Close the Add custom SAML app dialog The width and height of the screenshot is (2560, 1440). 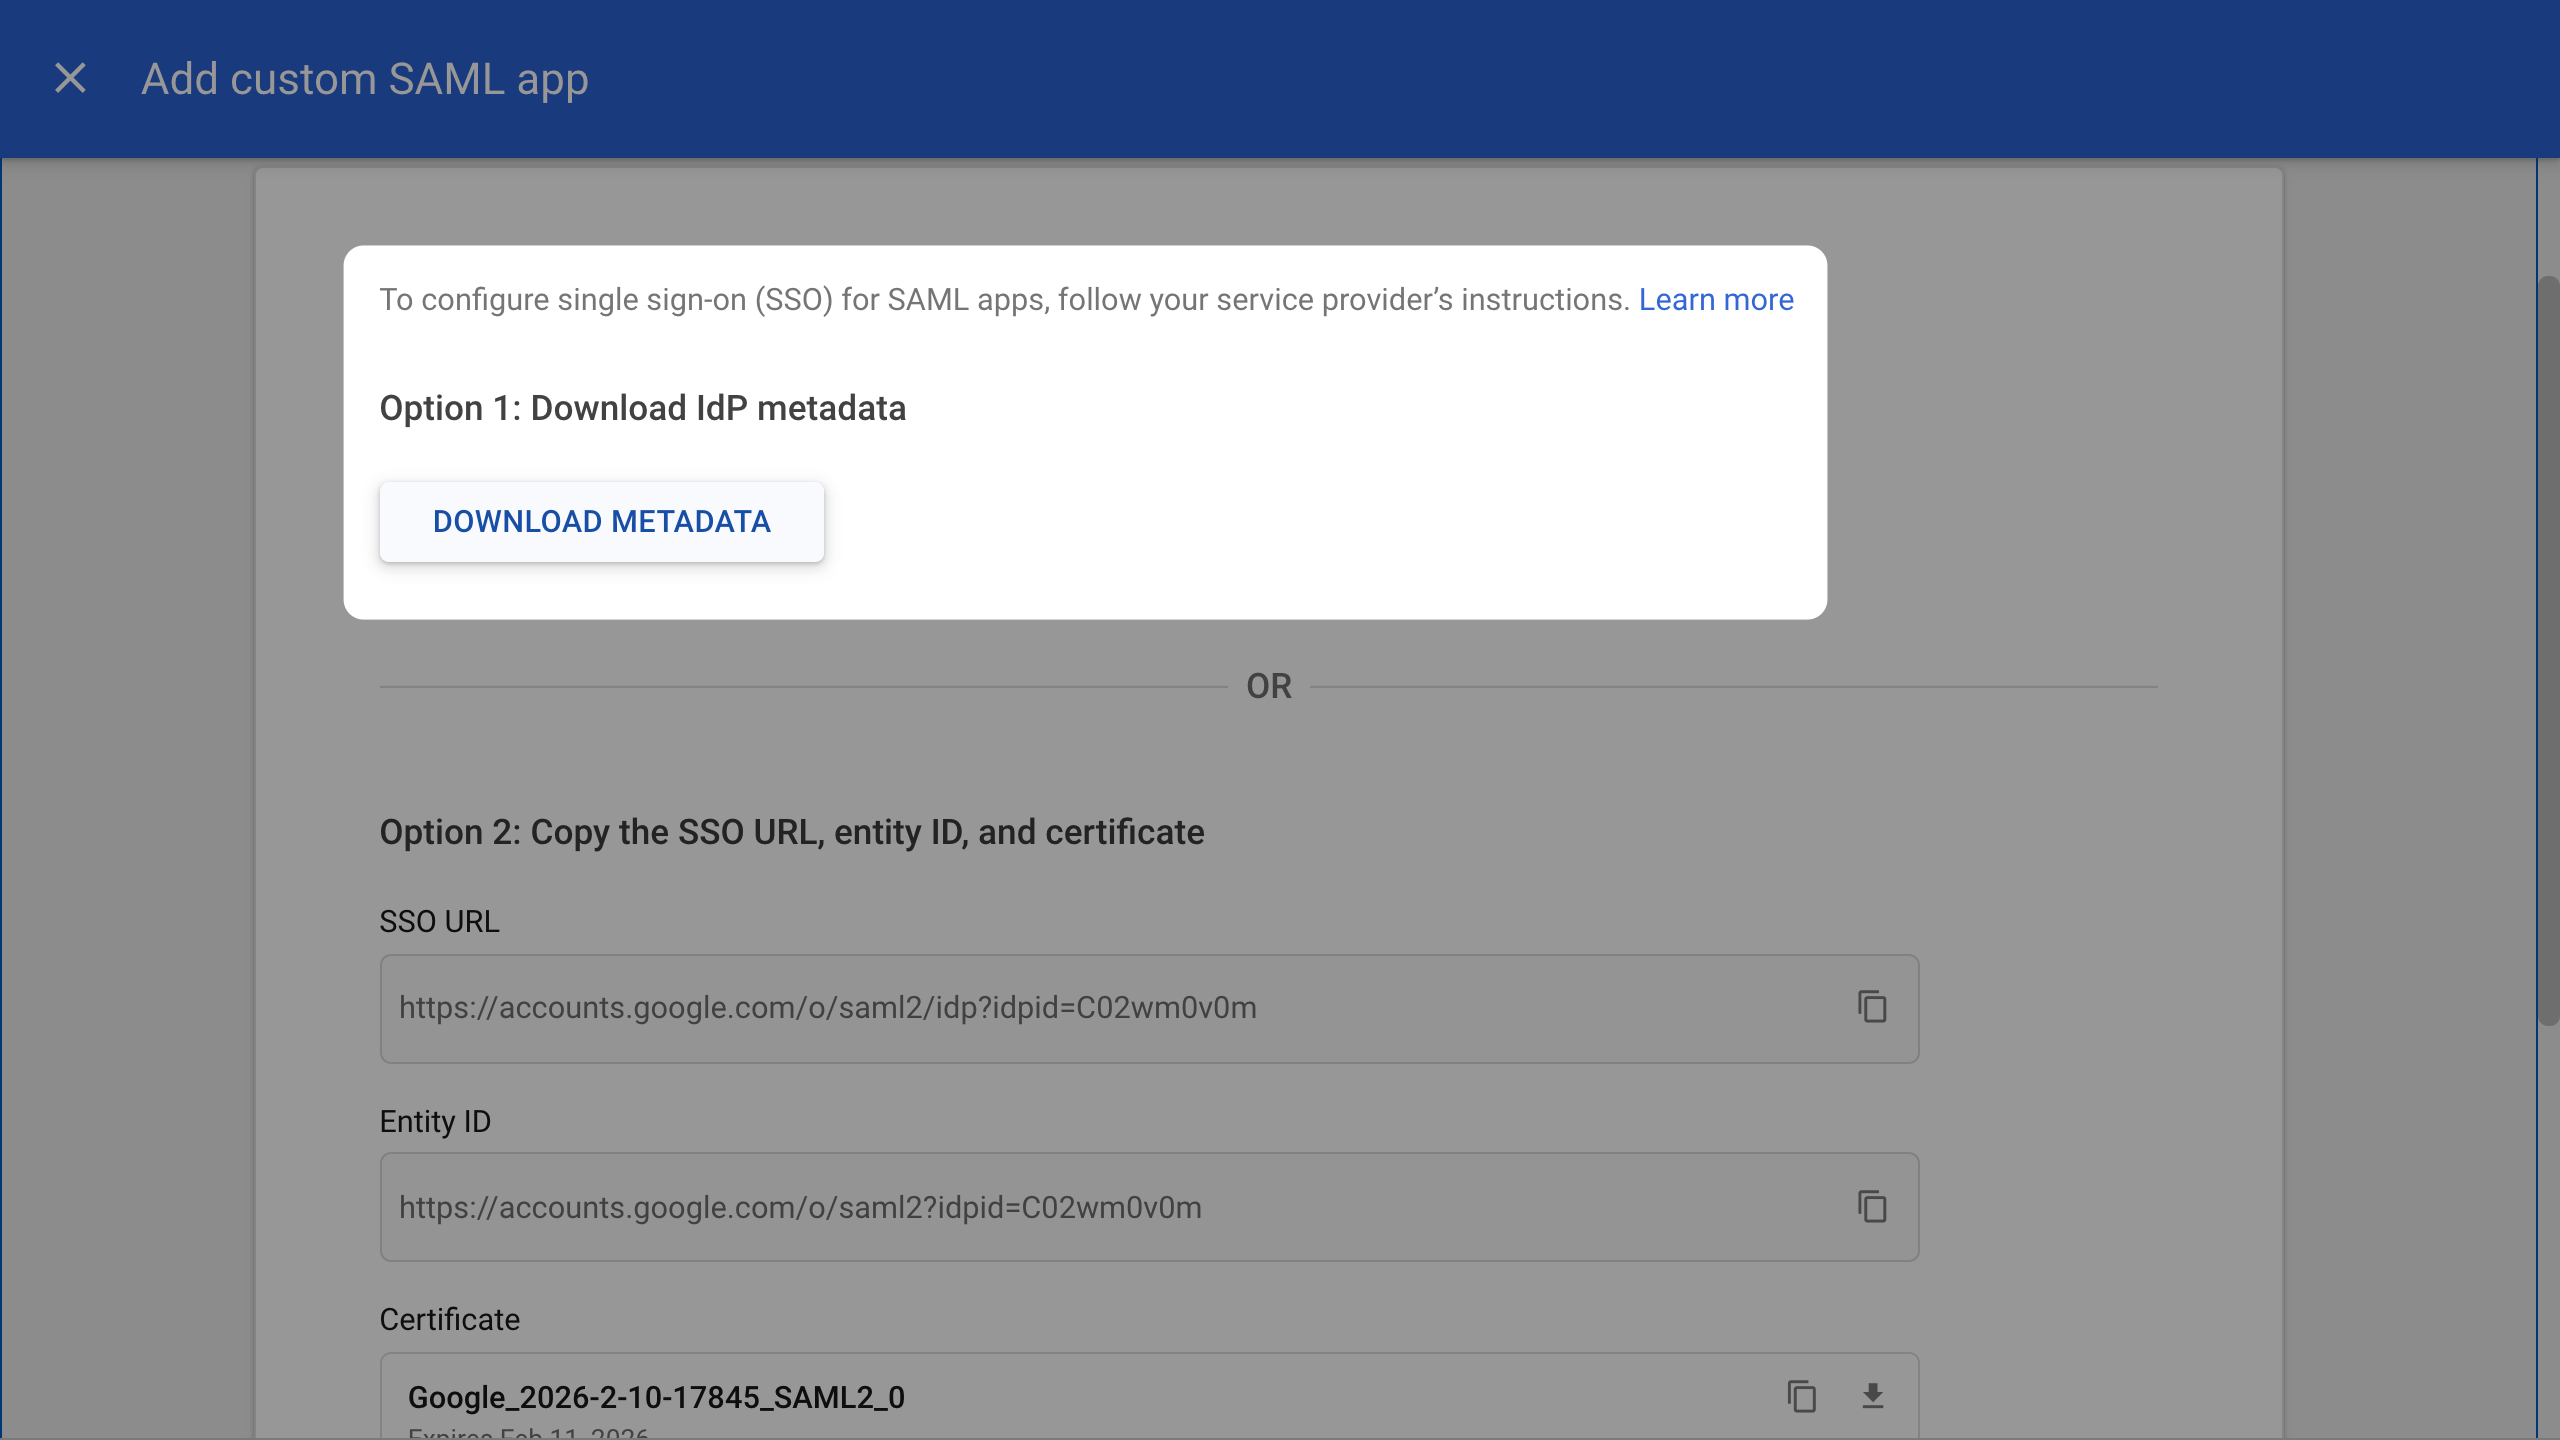[x=70, y=78]
